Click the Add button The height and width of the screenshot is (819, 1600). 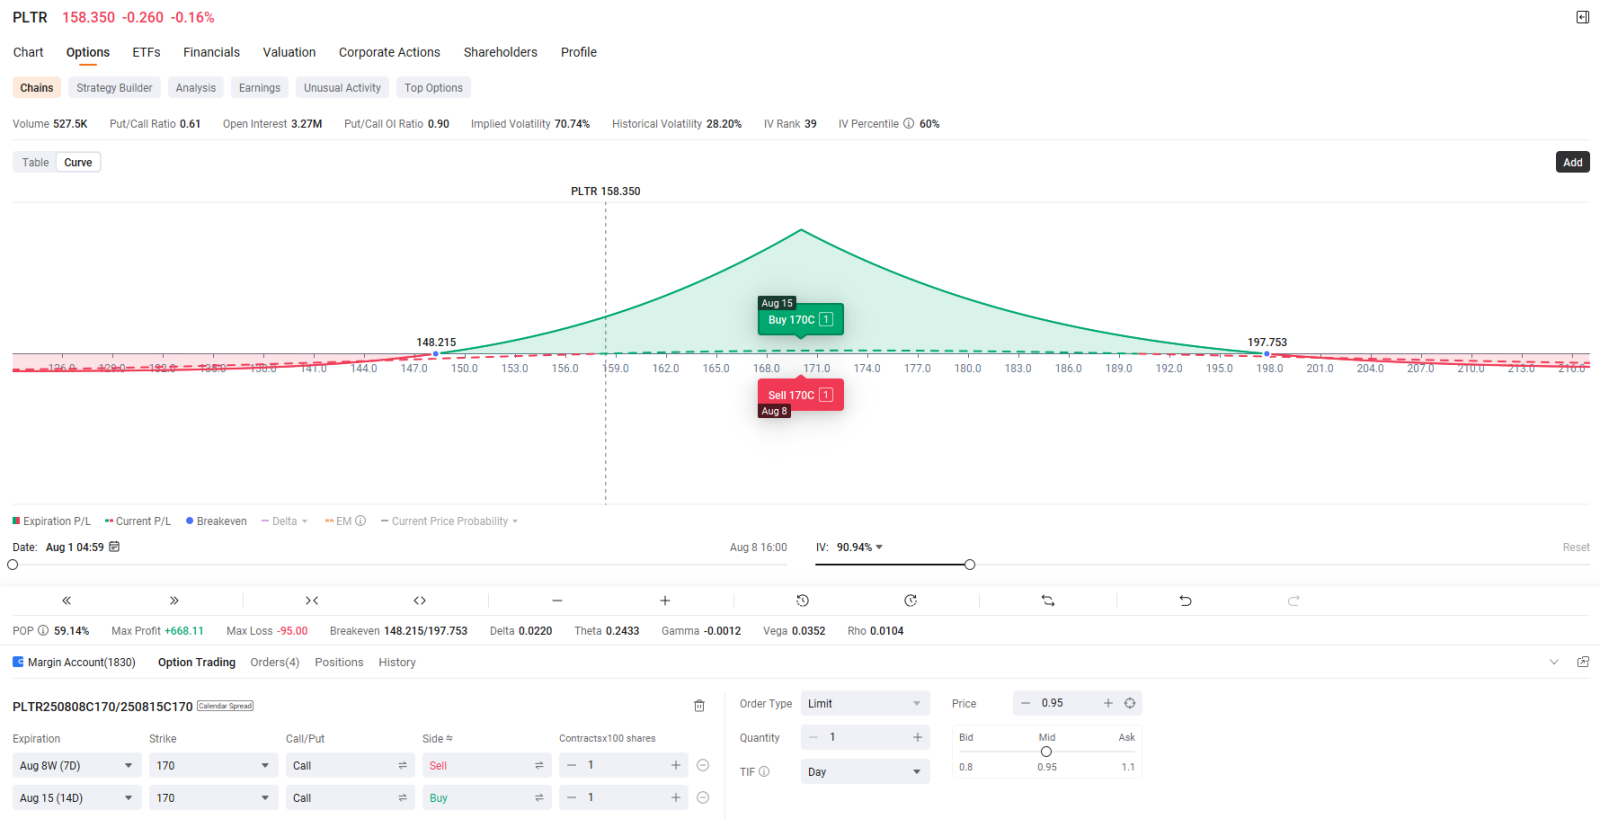pos(1573,162)
